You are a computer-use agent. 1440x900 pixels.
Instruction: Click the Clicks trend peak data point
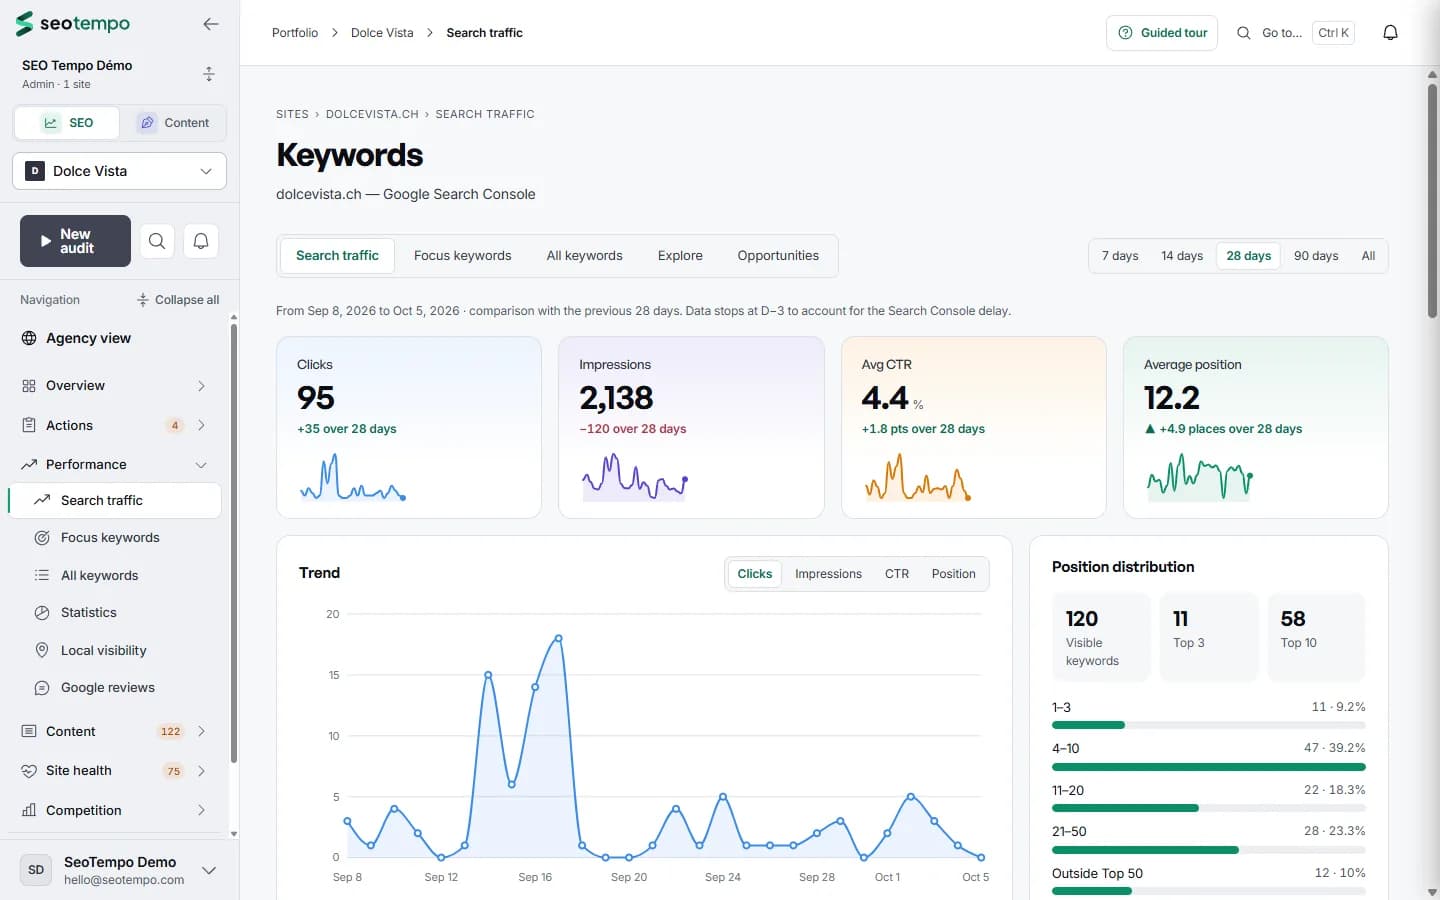coord(558,638)
